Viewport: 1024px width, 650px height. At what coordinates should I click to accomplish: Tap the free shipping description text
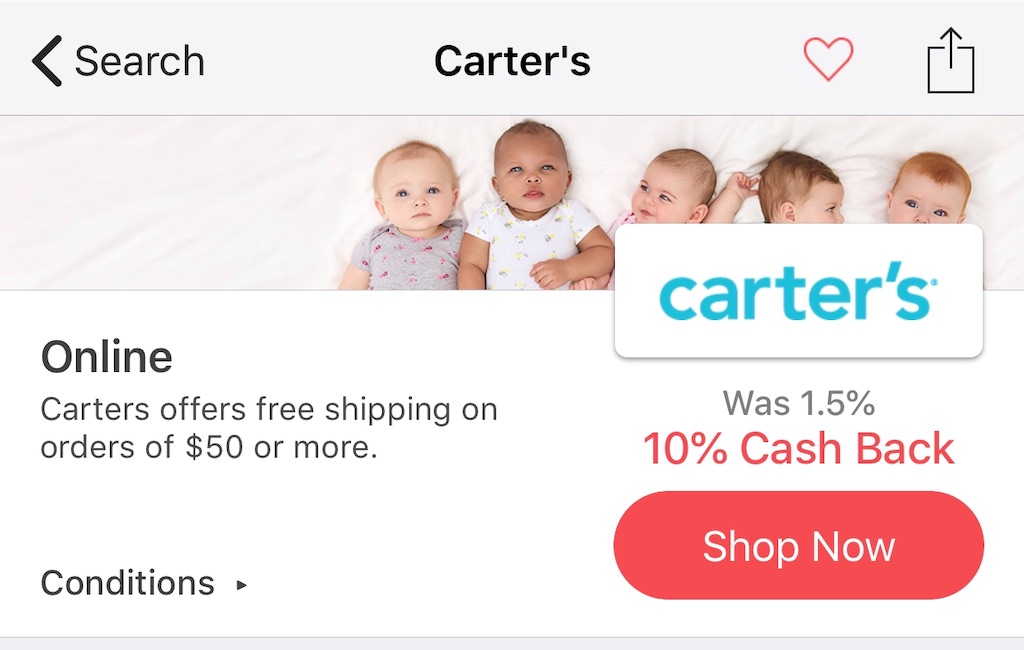(268, 428)
